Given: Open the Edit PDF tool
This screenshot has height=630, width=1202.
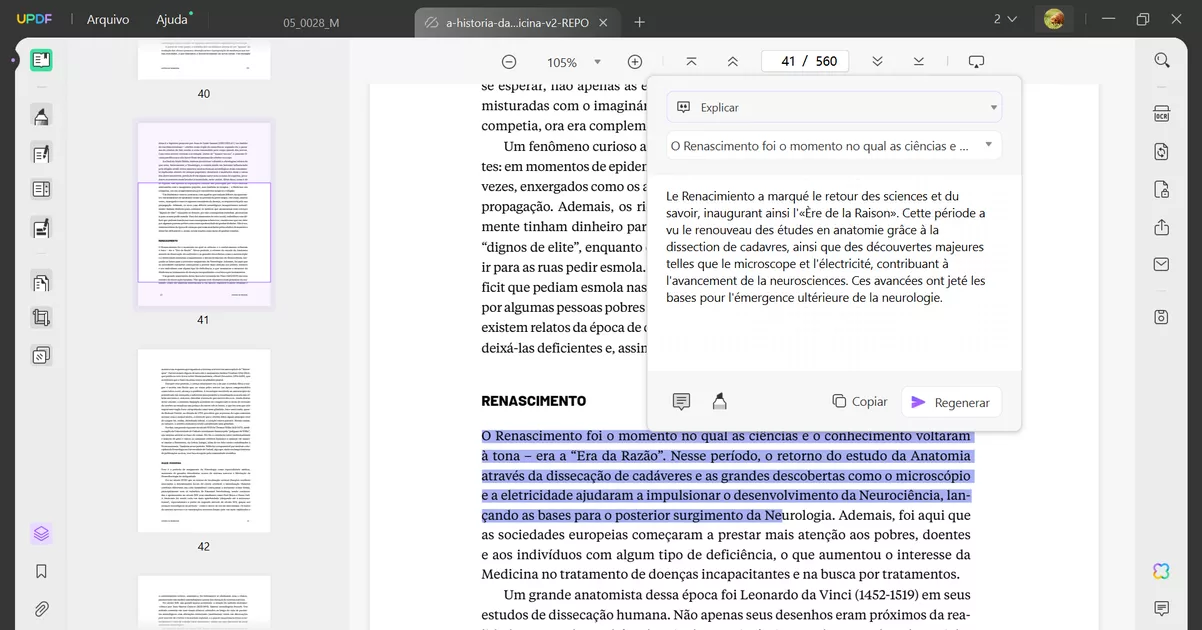Looking at the screenshot, I should [x=40, y=153].
